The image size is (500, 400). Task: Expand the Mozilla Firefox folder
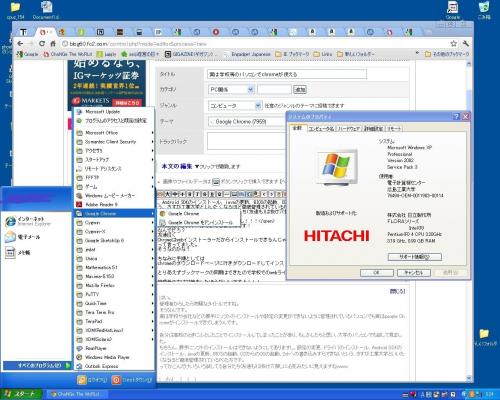pos(115,285)
